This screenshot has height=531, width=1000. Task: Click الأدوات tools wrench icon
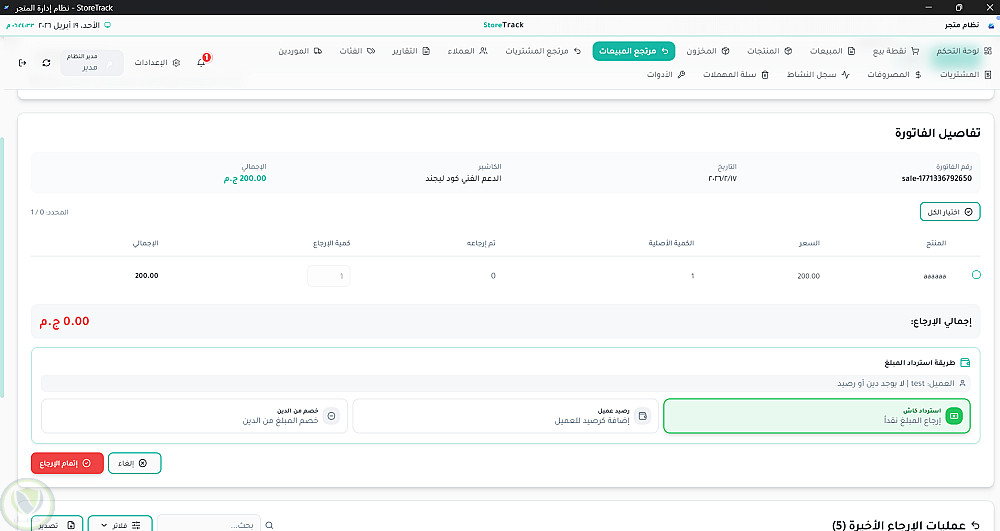(x=682, y=75)
